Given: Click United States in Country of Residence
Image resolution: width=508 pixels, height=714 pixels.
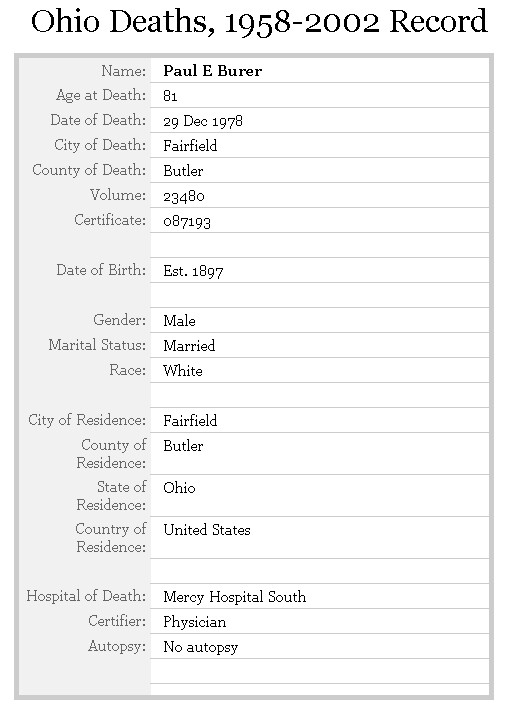Looking at the screenshot, I should 207,530.
